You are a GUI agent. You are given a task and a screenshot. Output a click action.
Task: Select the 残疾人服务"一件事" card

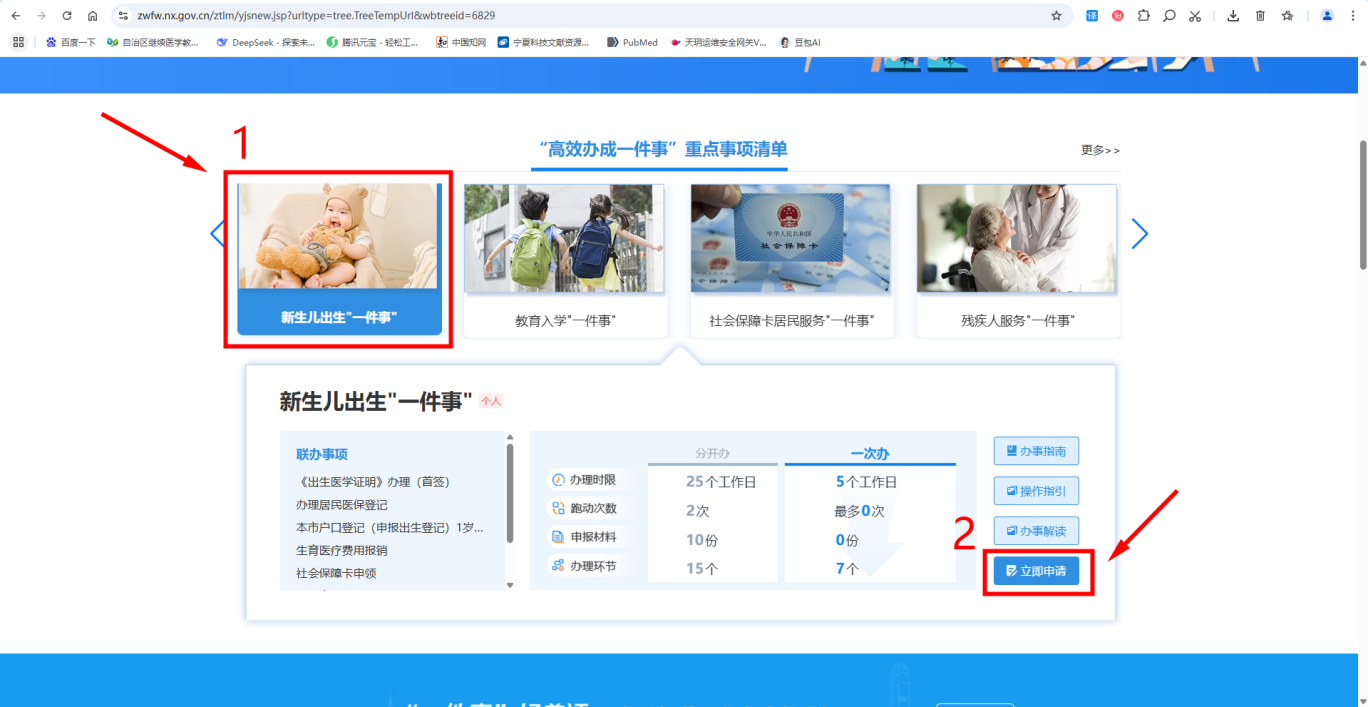pyautogui.click(x=1017, y=261)
